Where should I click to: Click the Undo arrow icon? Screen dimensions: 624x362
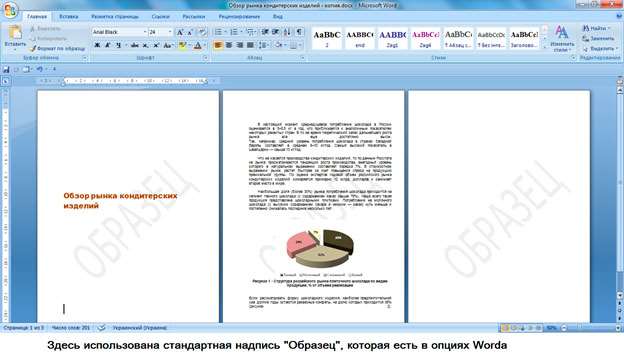coord(39,69)
